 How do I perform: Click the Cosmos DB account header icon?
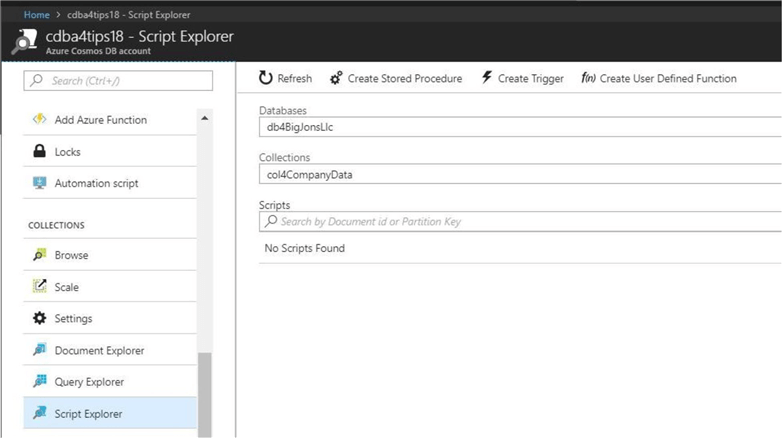point(24,41)
